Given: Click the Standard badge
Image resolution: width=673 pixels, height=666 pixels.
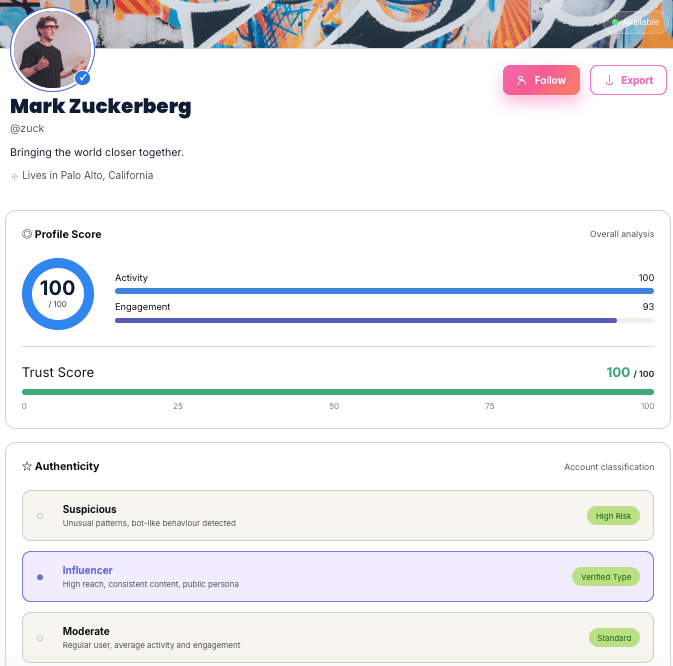Looking at the screenshot, I should [614, 637].
